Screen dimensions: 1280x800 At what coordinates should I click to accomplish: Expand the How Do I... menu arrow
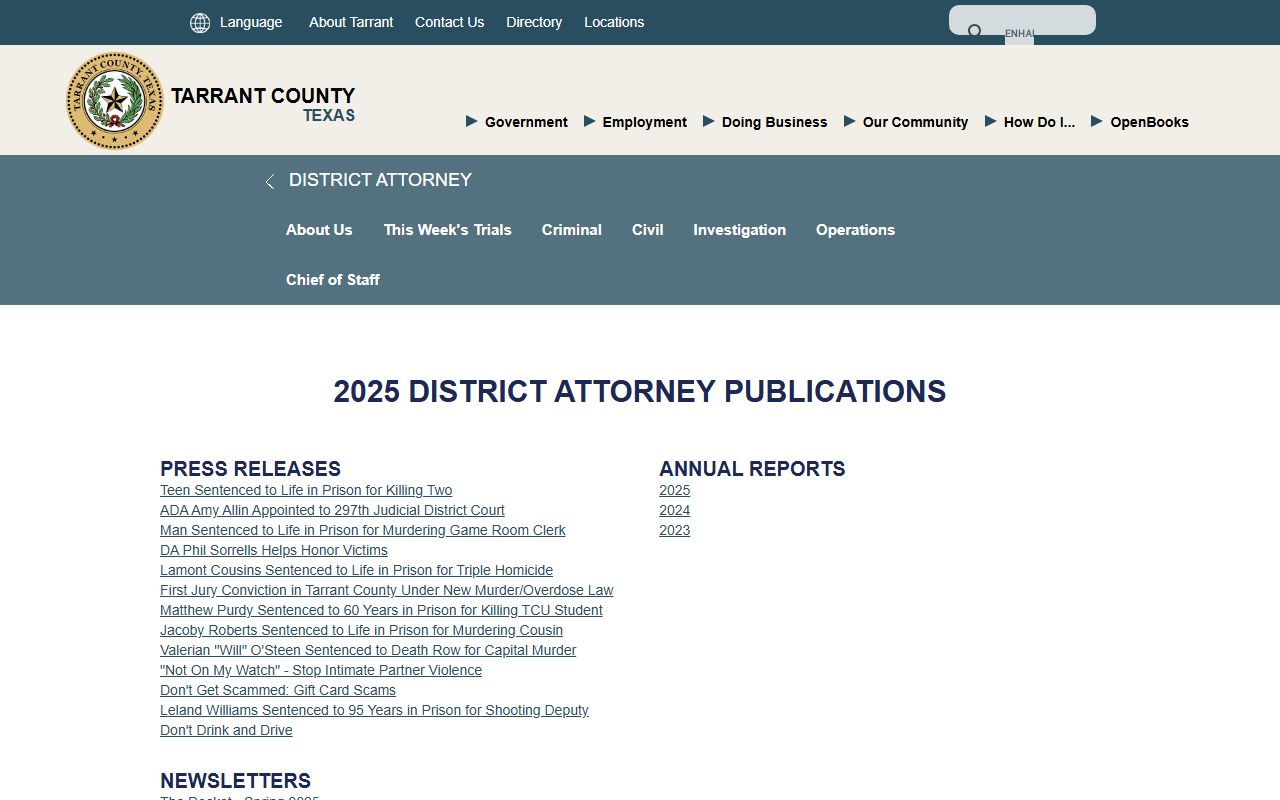(991, 121)
